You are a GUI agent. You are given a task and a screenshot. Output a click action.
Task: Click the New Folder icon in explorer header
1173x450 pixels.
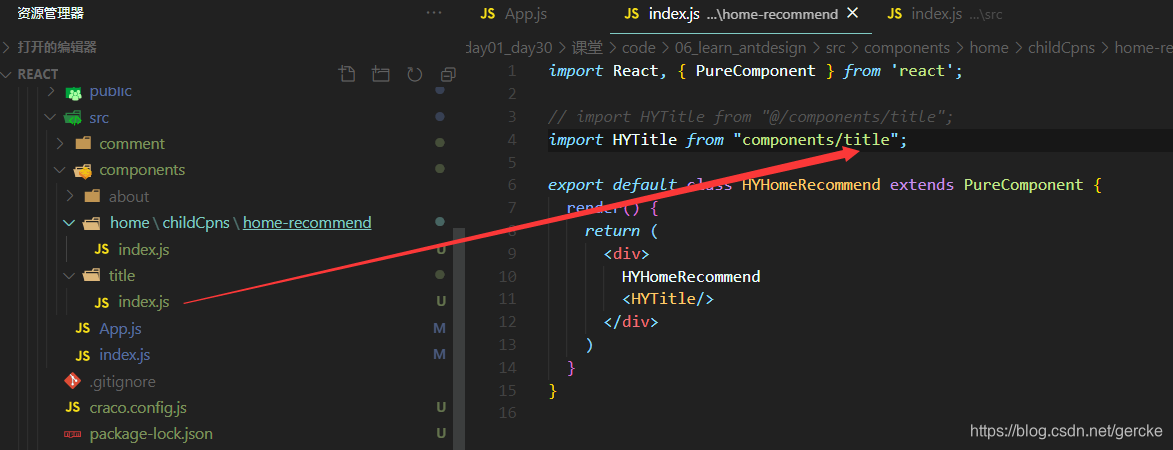point(382,74)
